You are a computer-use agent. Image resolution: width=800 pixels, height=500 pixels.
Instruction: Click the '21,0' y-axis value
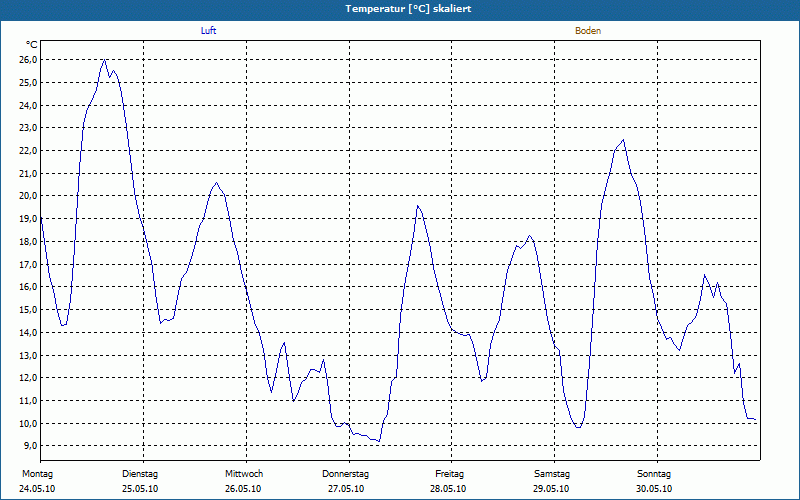click(x=29, y=173)
